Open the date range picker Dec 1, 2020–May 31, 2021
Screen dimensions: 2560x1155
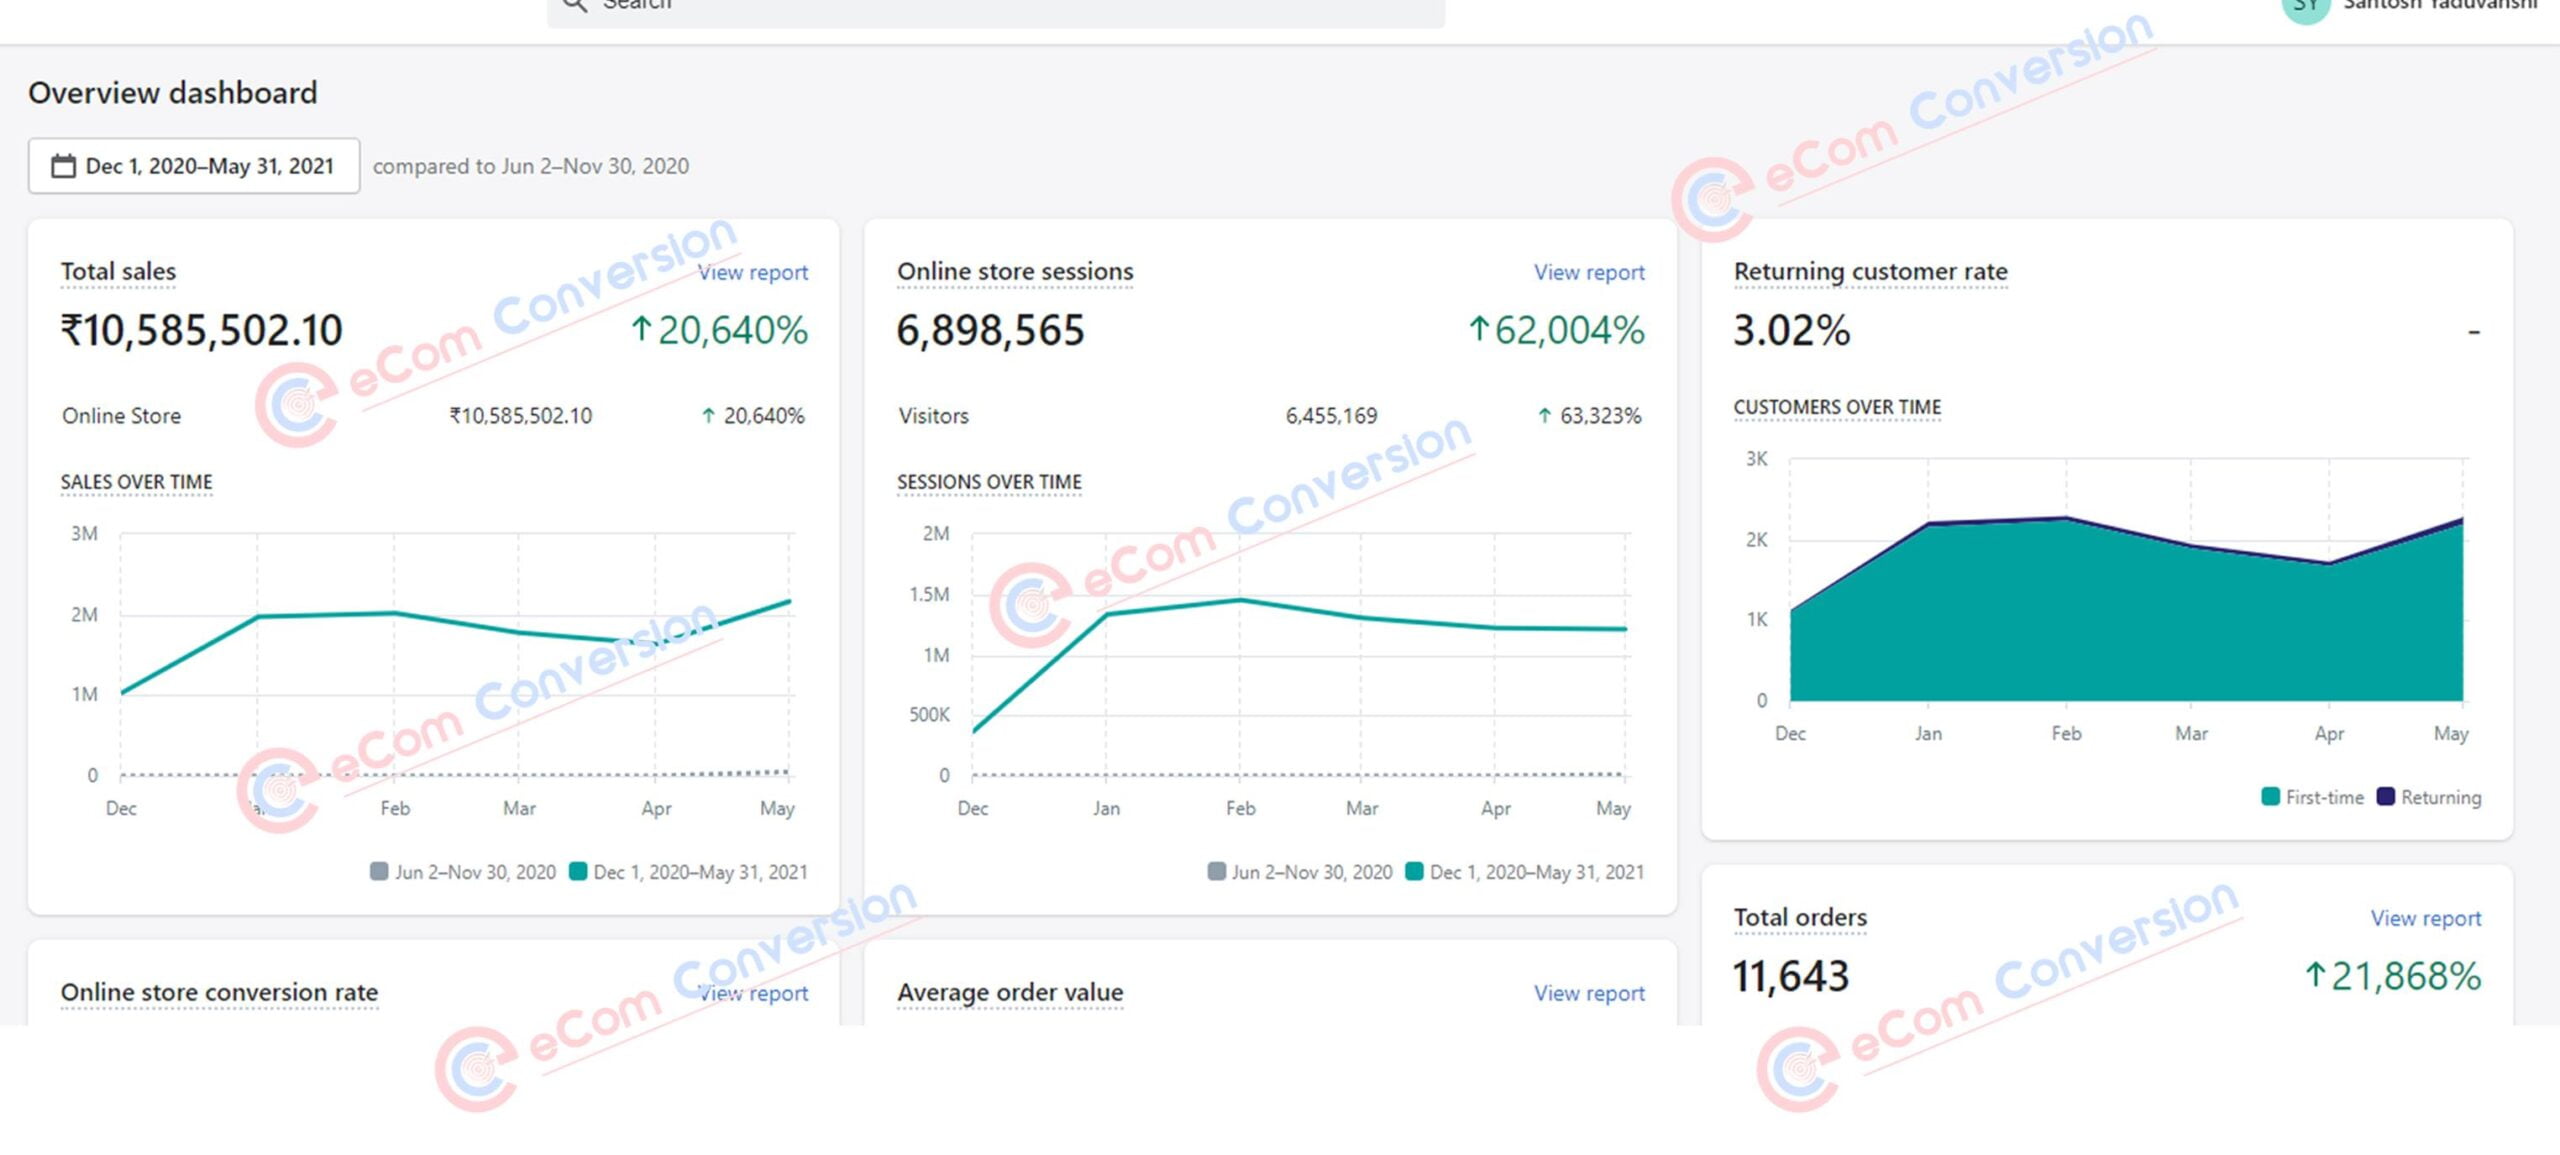pos(194,166)
